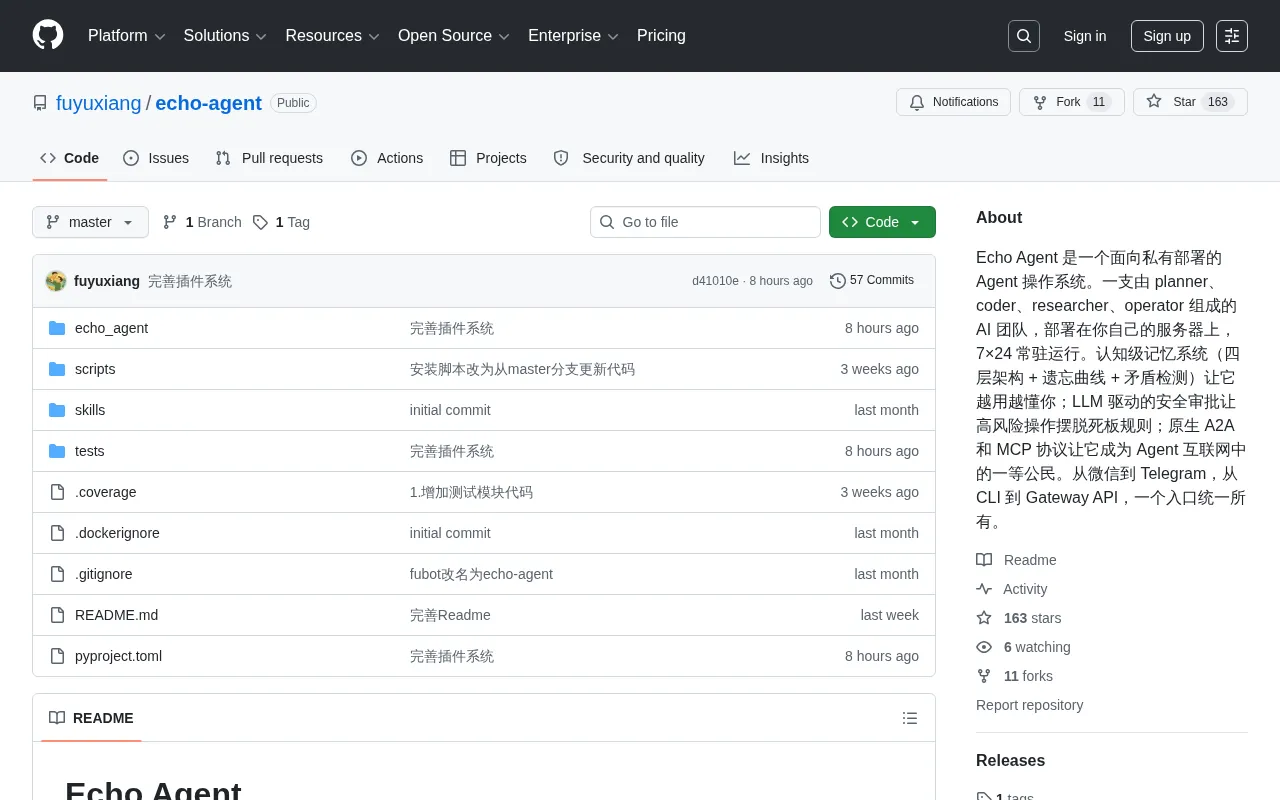The width and height of the screenshot is (1280, 800).
Task: Open the echo_agent folder icon
Action: pos(57,328)
